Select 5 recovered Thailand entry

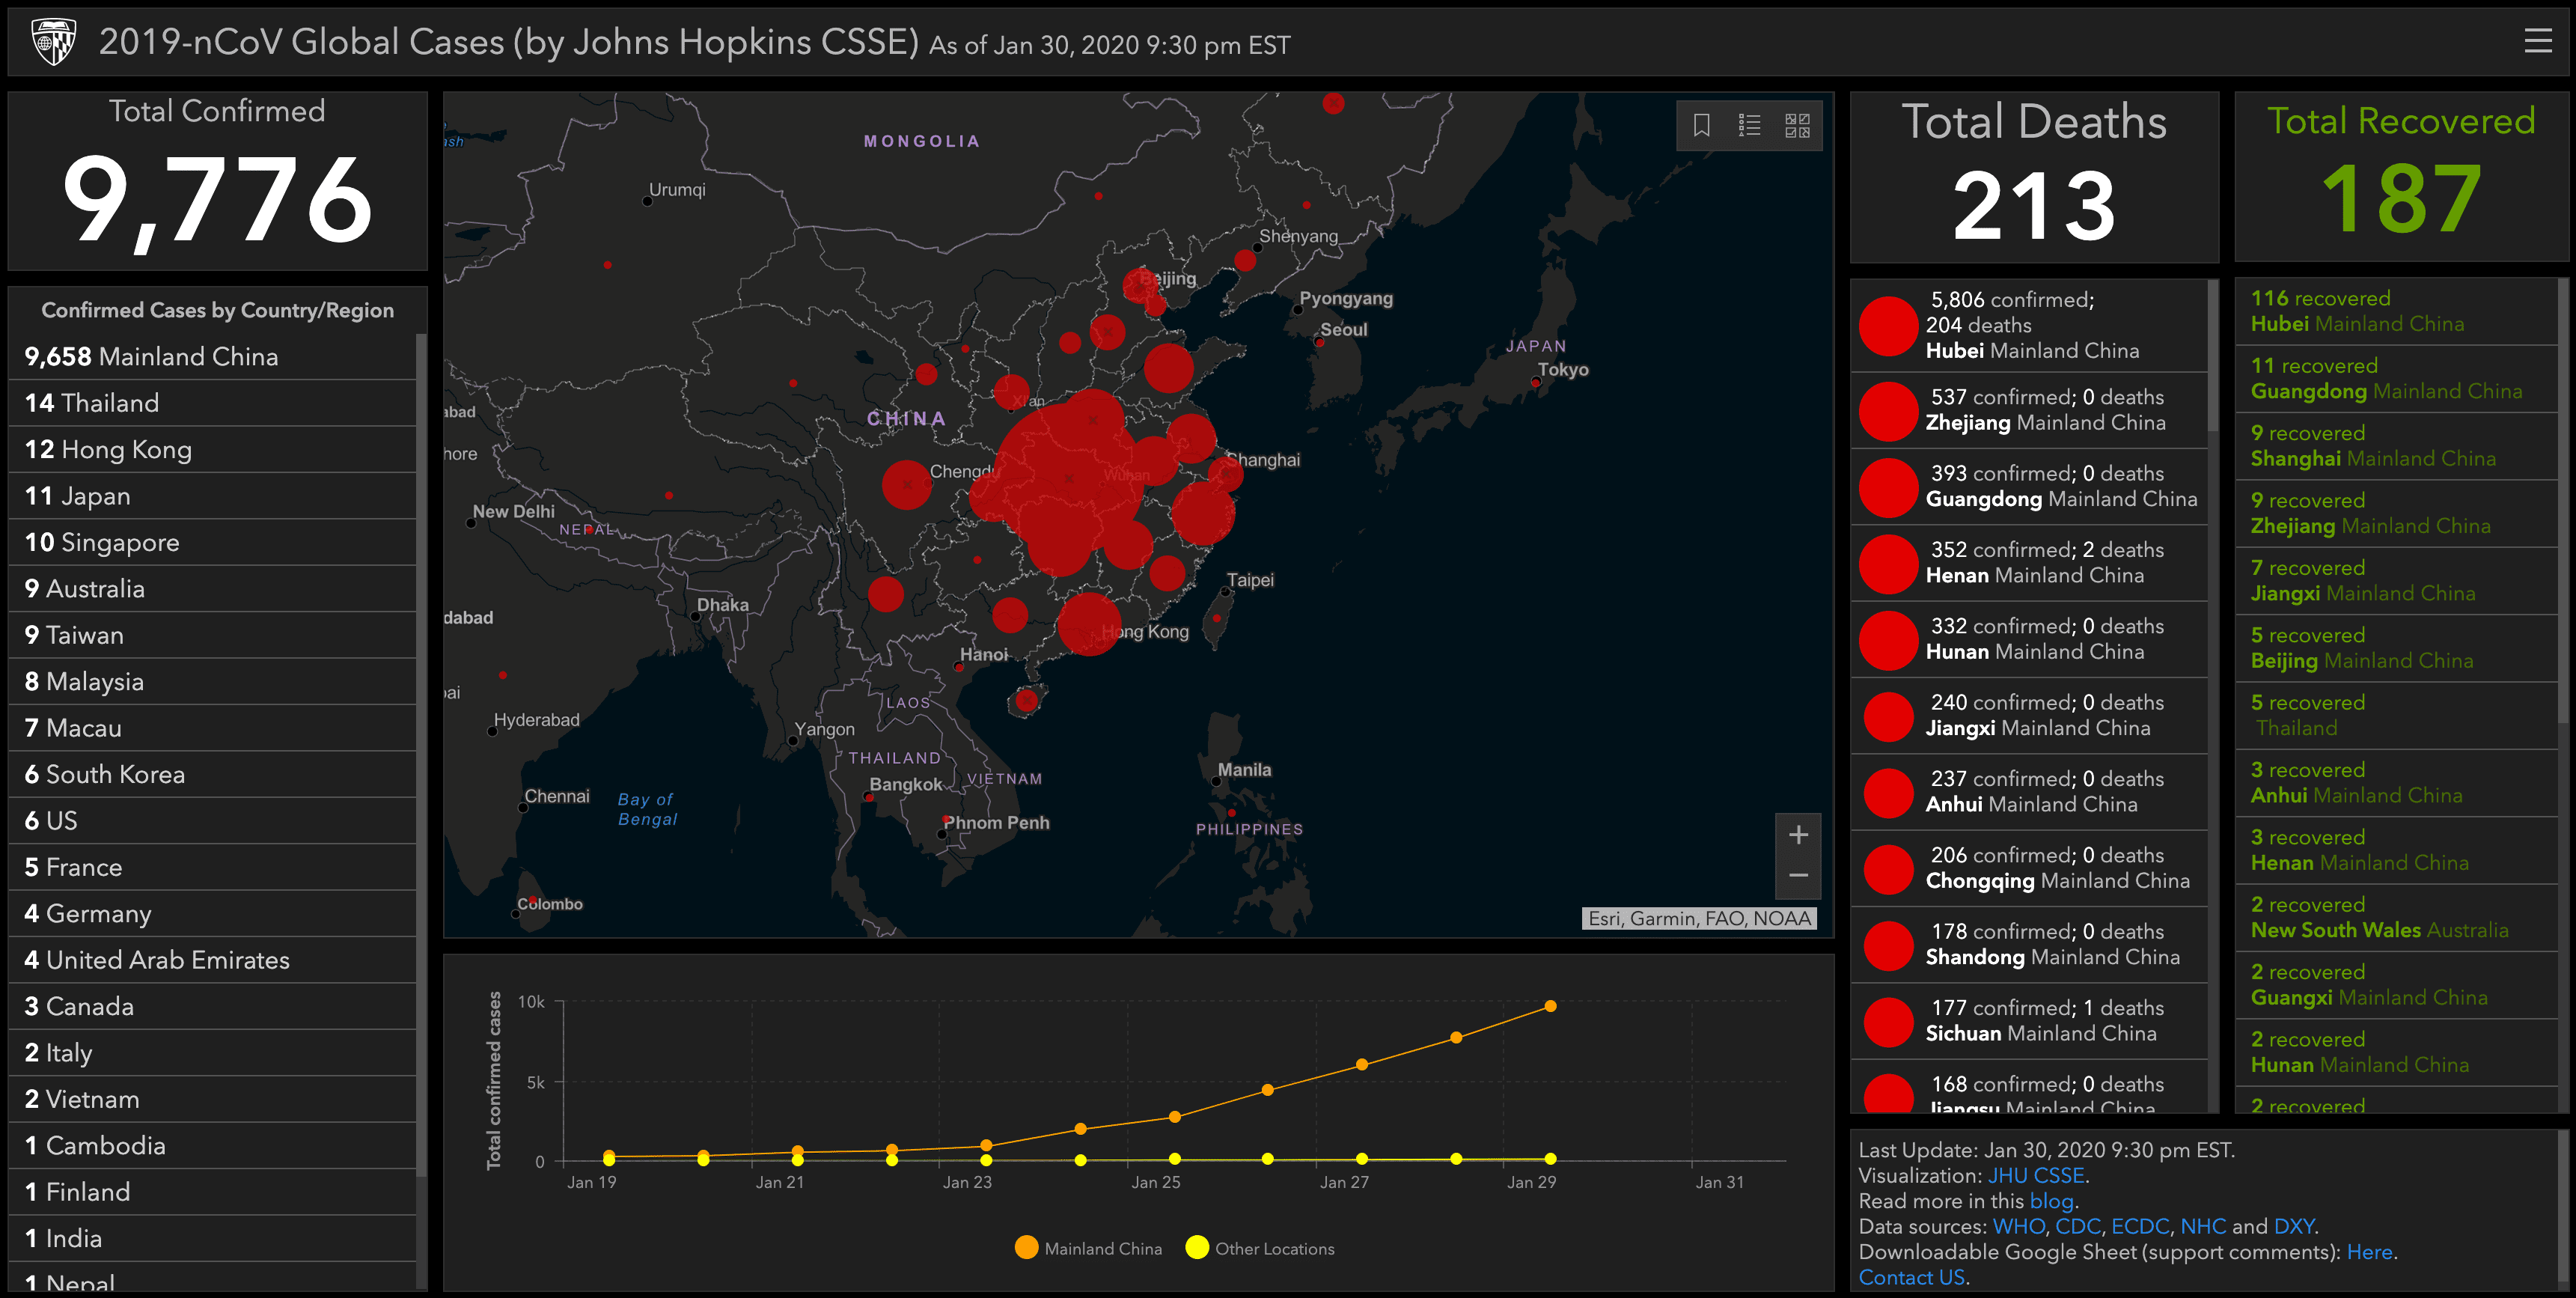2397,716
